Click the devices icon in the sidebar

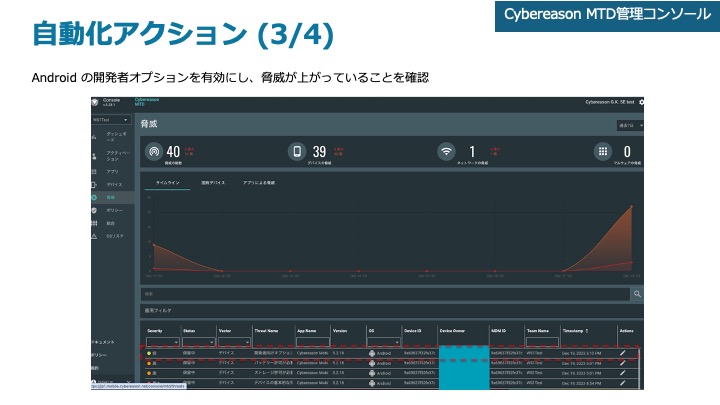tap(94, 185)
